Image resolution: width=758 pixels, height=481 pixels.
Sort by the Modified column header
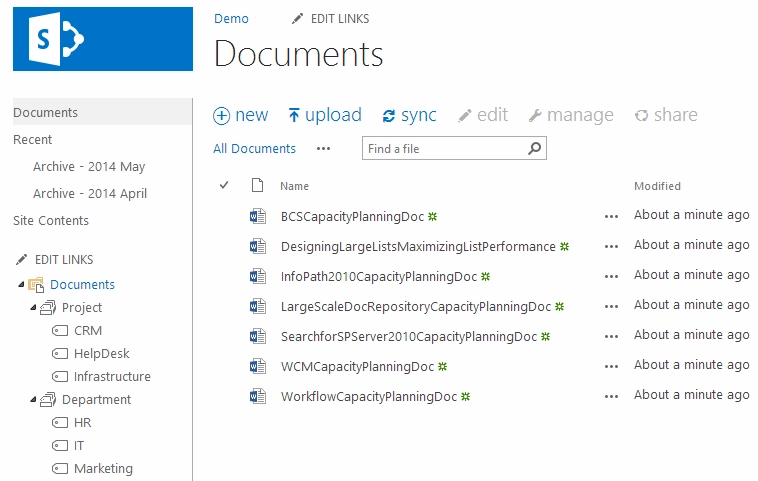click(x=657, y=186)
